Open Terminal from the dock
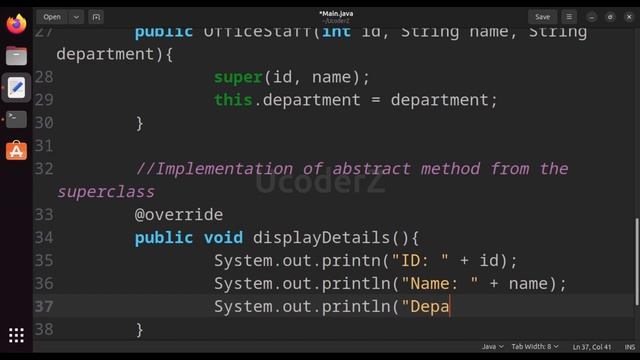 point(16,119)
